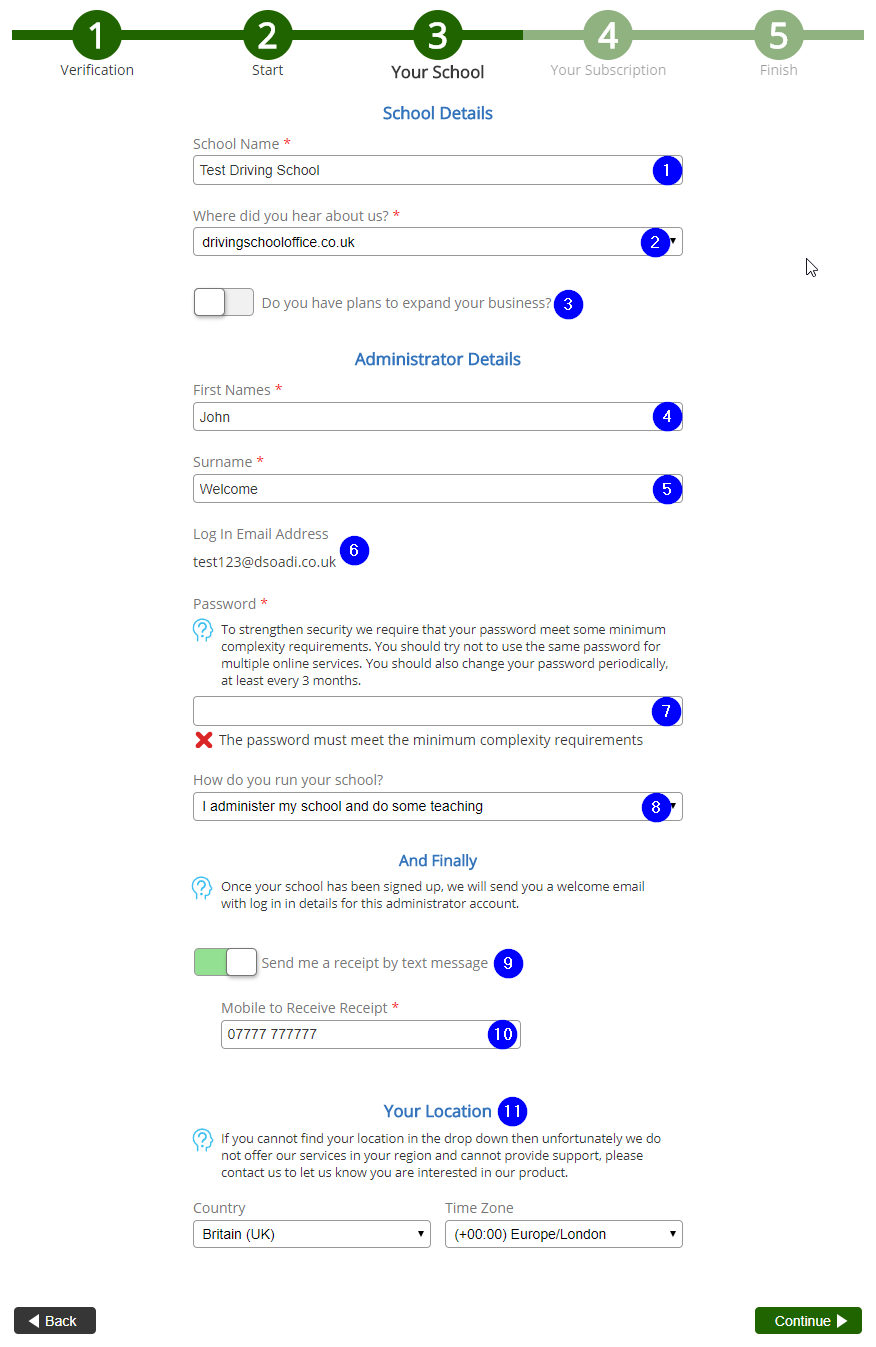Click step 1 Verification circle

tap(96, 35)
